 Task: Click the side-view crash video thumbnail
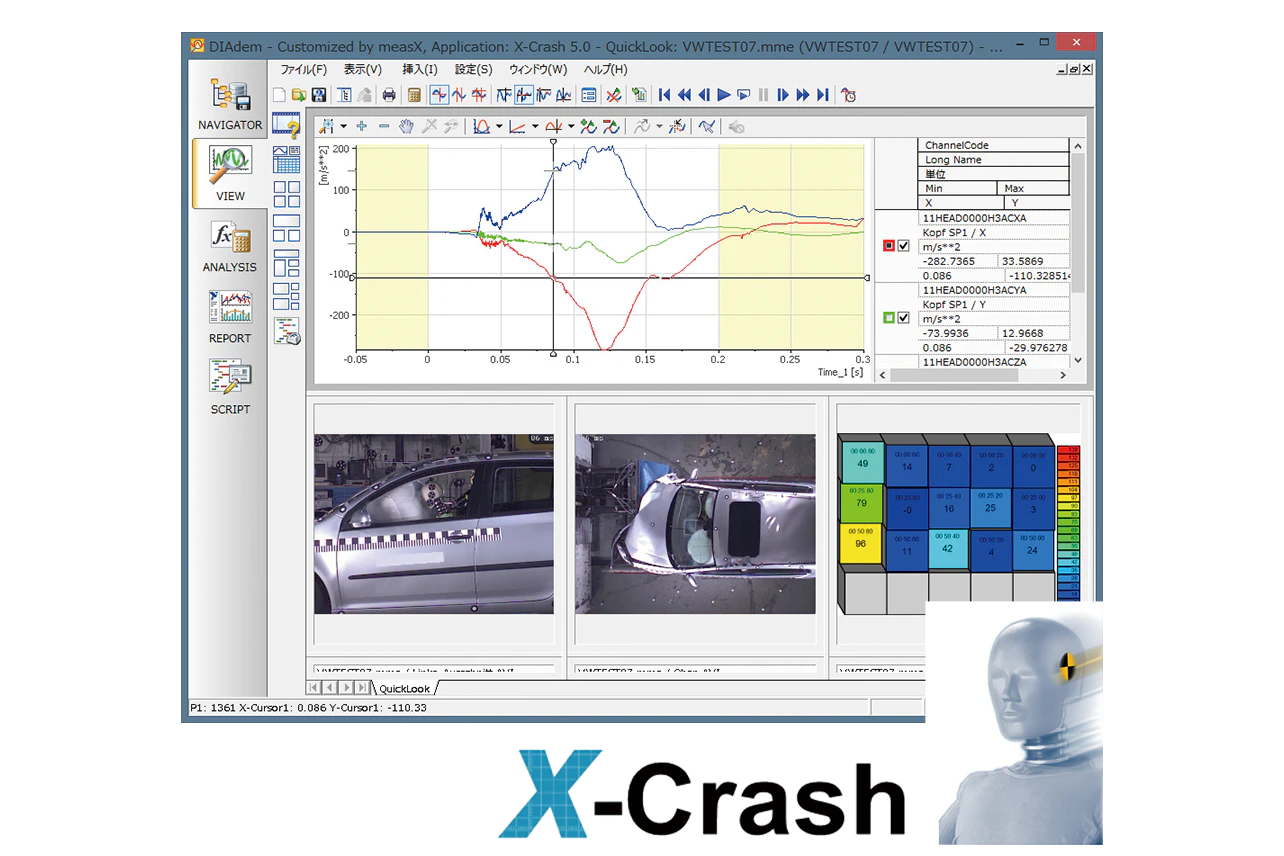coord(434,523)
